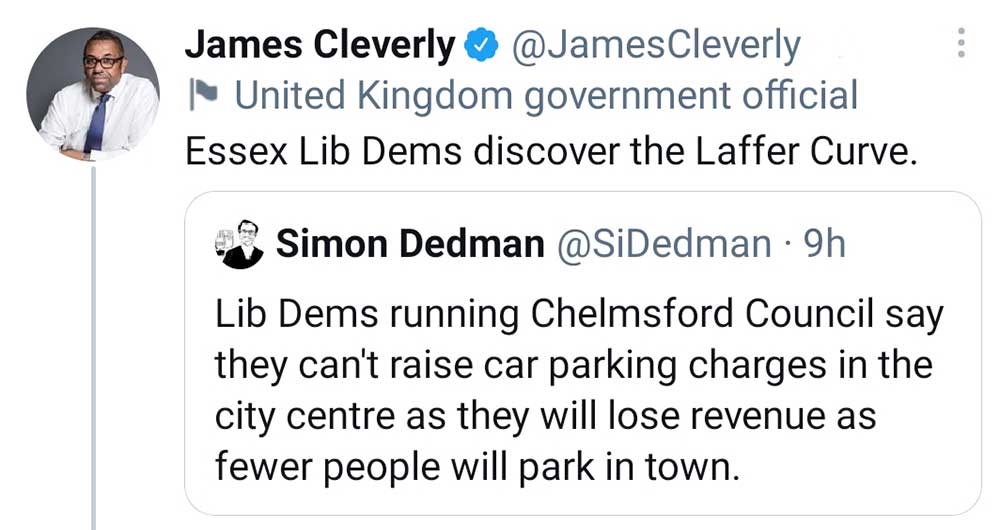
Task: Open the @SiDedman handle link
Action: (663, 244)
